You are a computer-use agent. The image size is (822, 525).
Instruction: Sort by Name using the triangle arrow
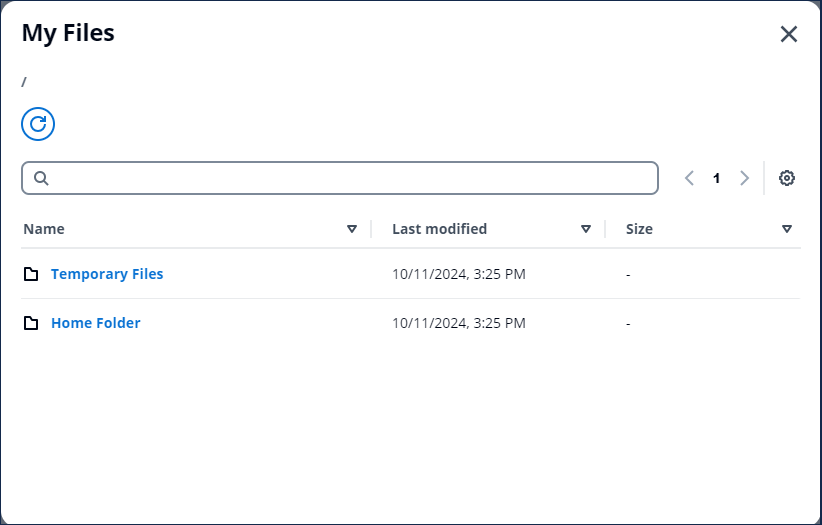352,229
